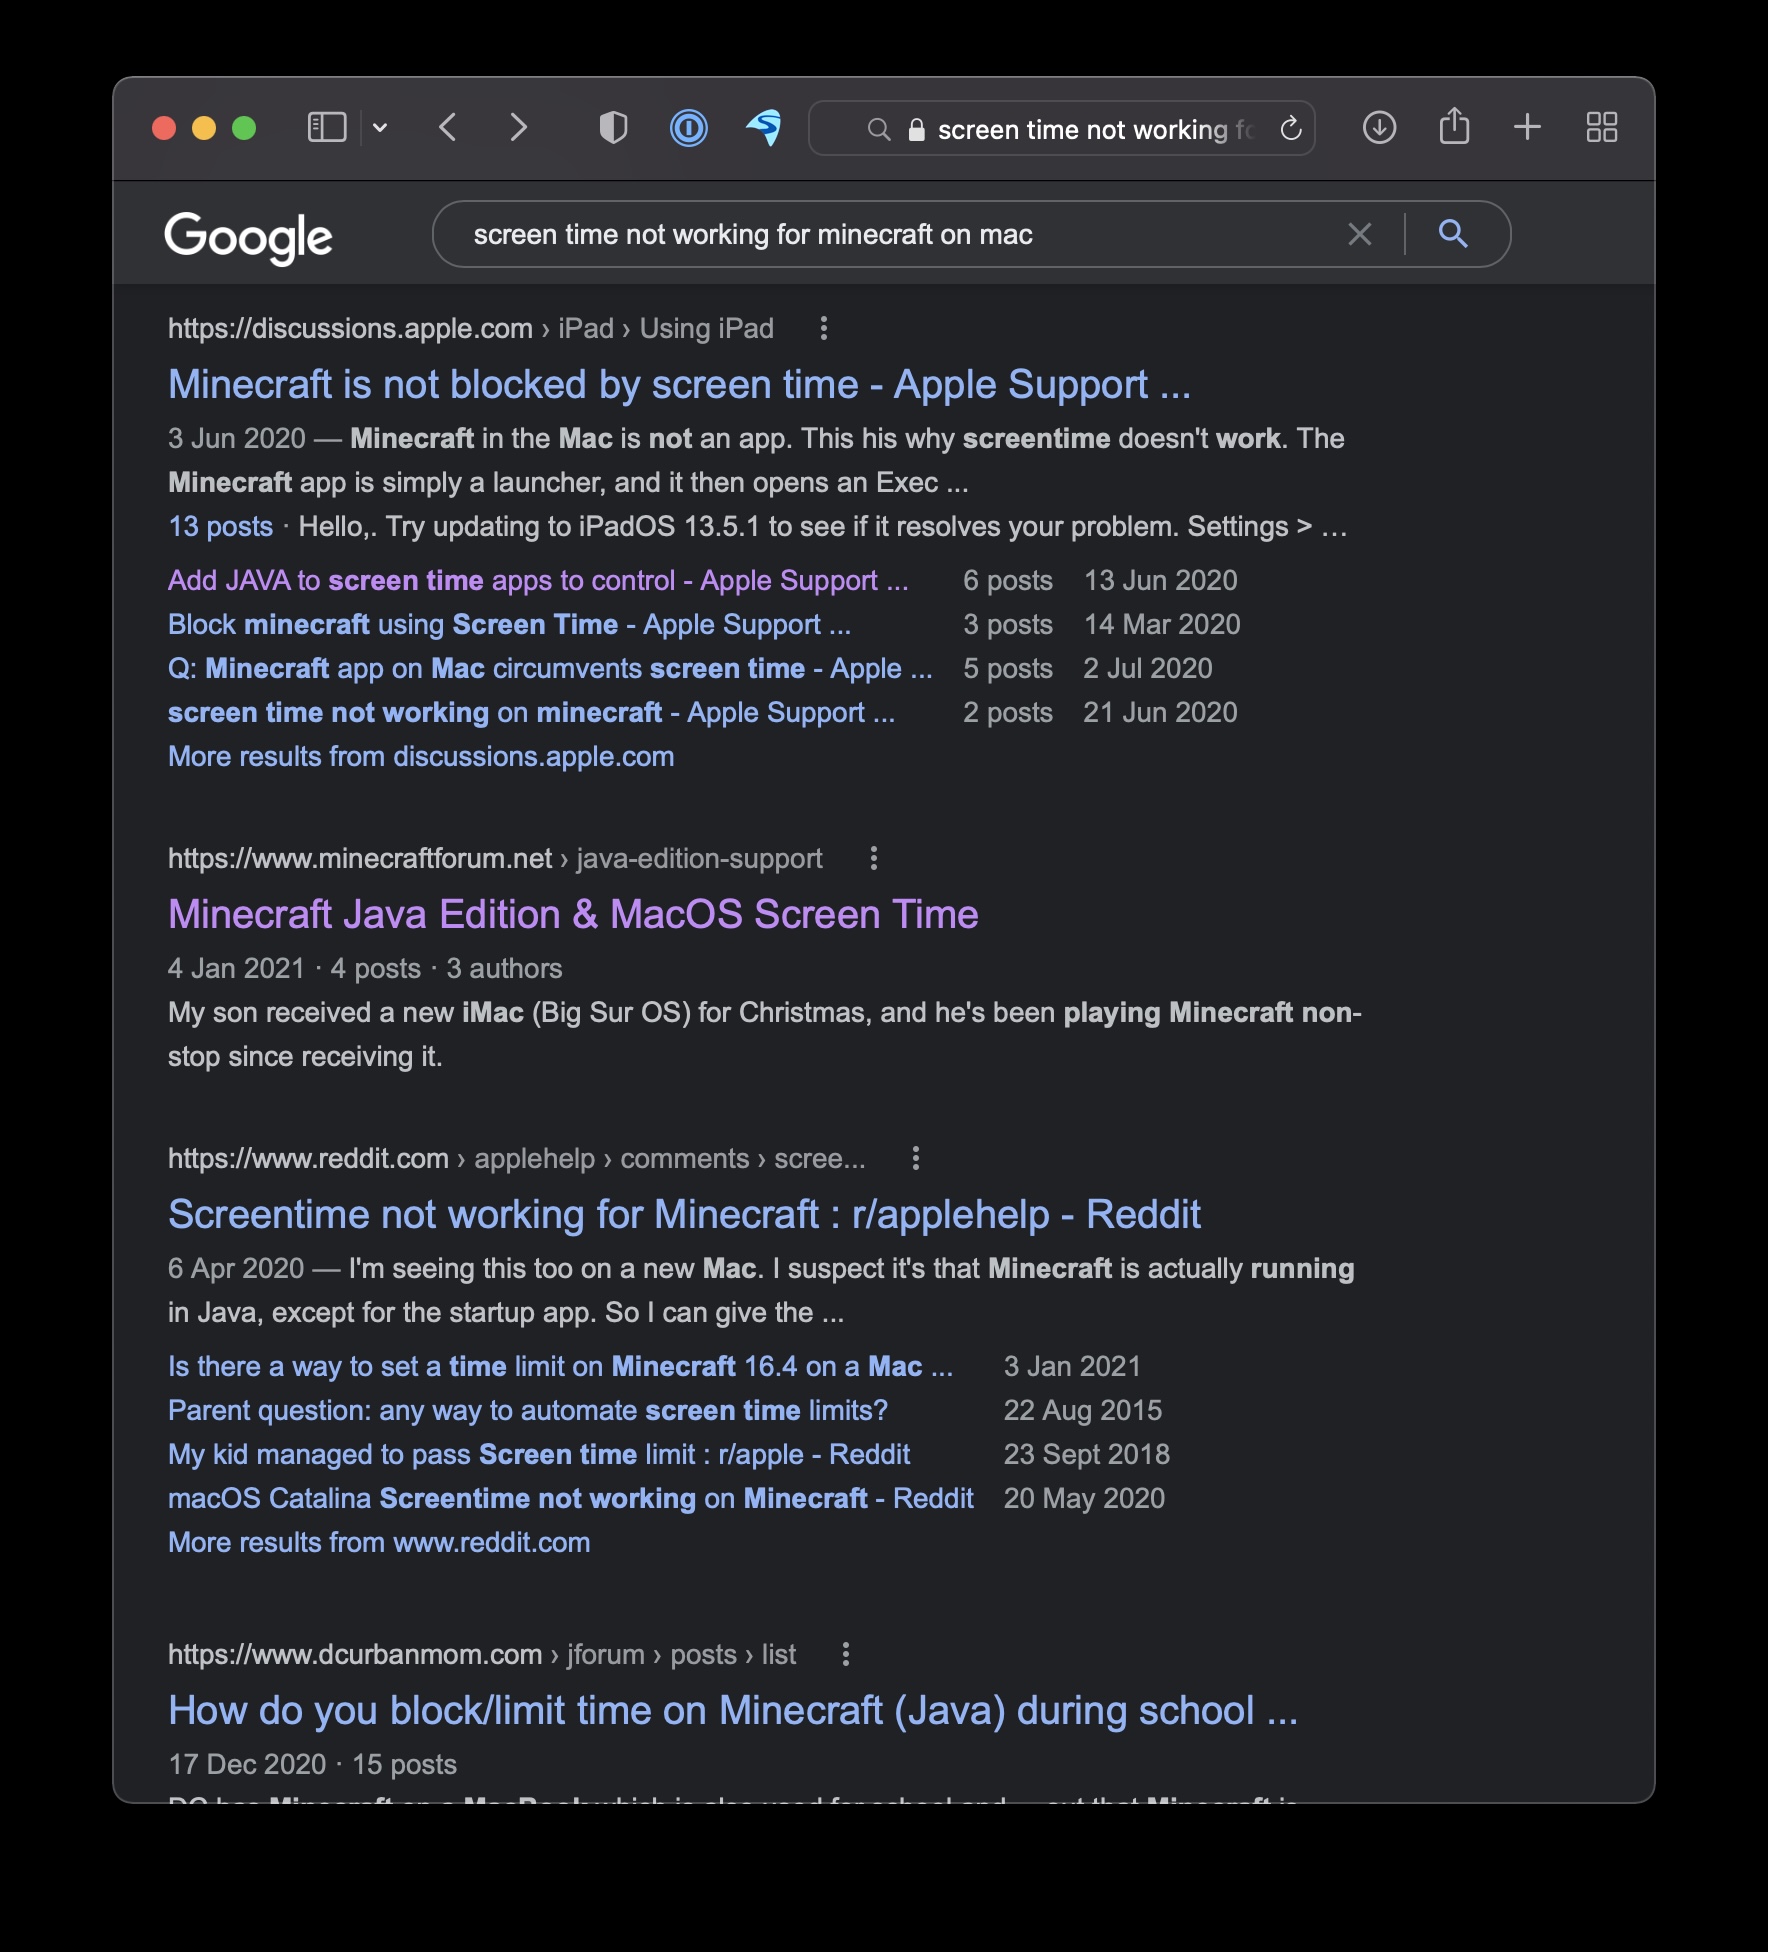Open the Share menu
1768x1952 pixels.
pyautogui.click(x=1454, y=127)
